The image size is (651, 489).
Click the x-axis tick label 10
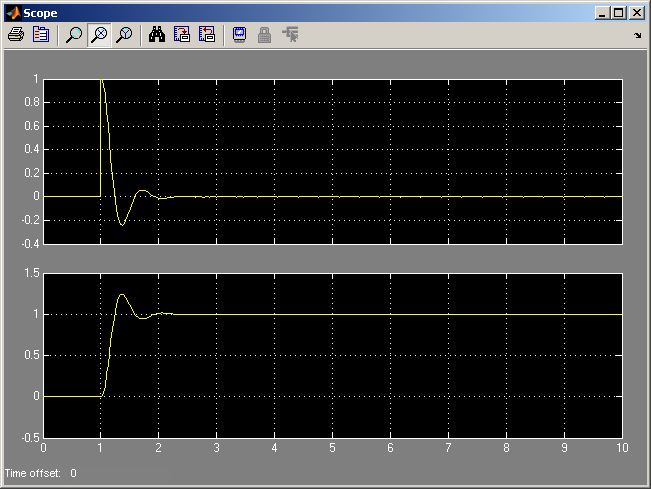622,447
